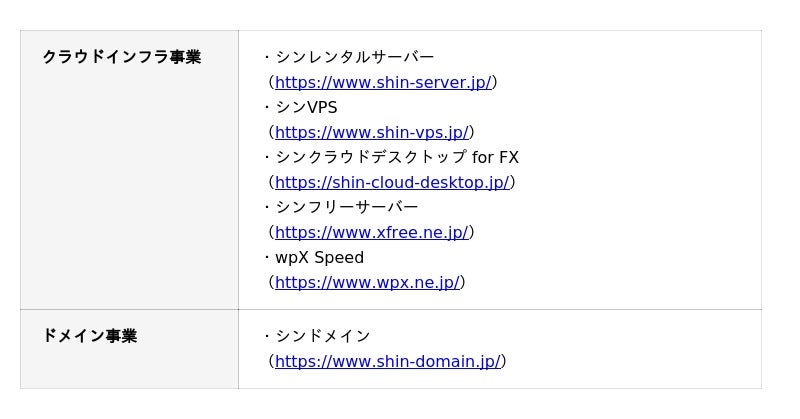Click the bullet before wpX Speed

click(267, 257)
